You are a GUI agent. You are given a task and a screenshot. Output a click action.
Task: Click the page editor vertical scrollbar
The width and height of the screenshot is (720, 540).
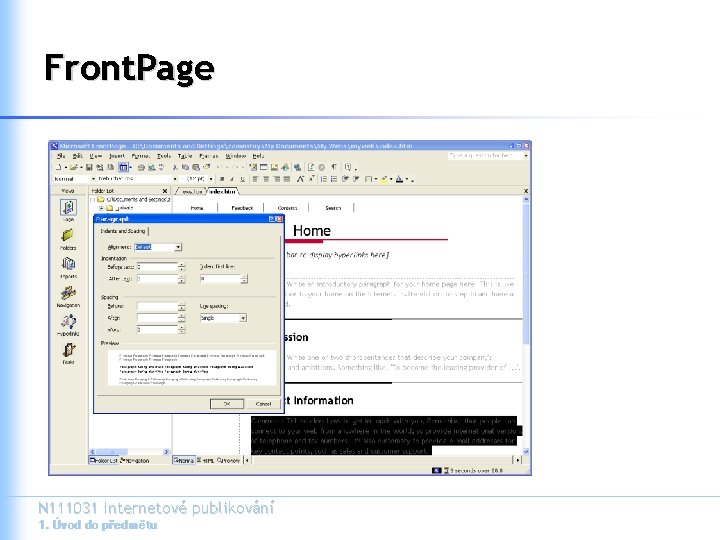pos(526,326)
